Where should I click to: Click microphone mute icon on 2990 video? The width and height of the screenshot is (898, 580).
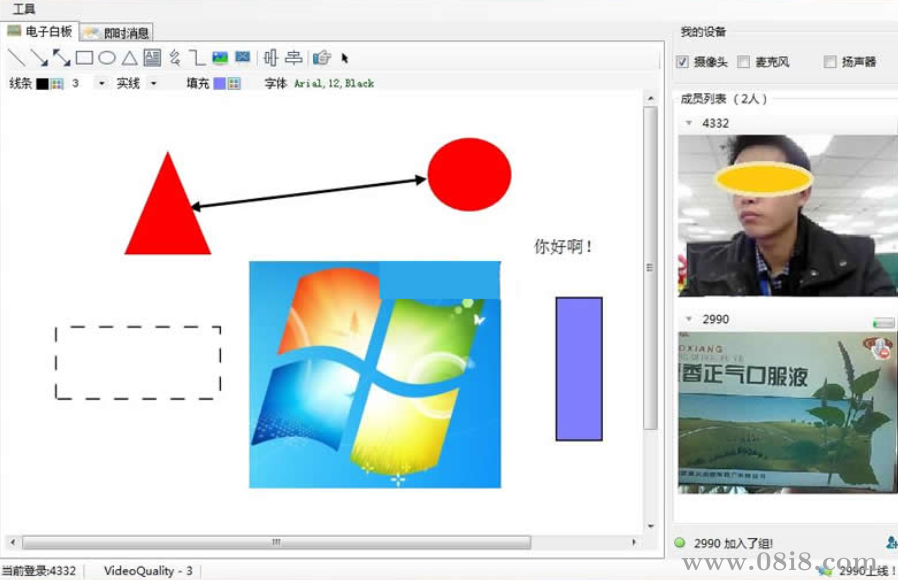[x=881, y=348]
